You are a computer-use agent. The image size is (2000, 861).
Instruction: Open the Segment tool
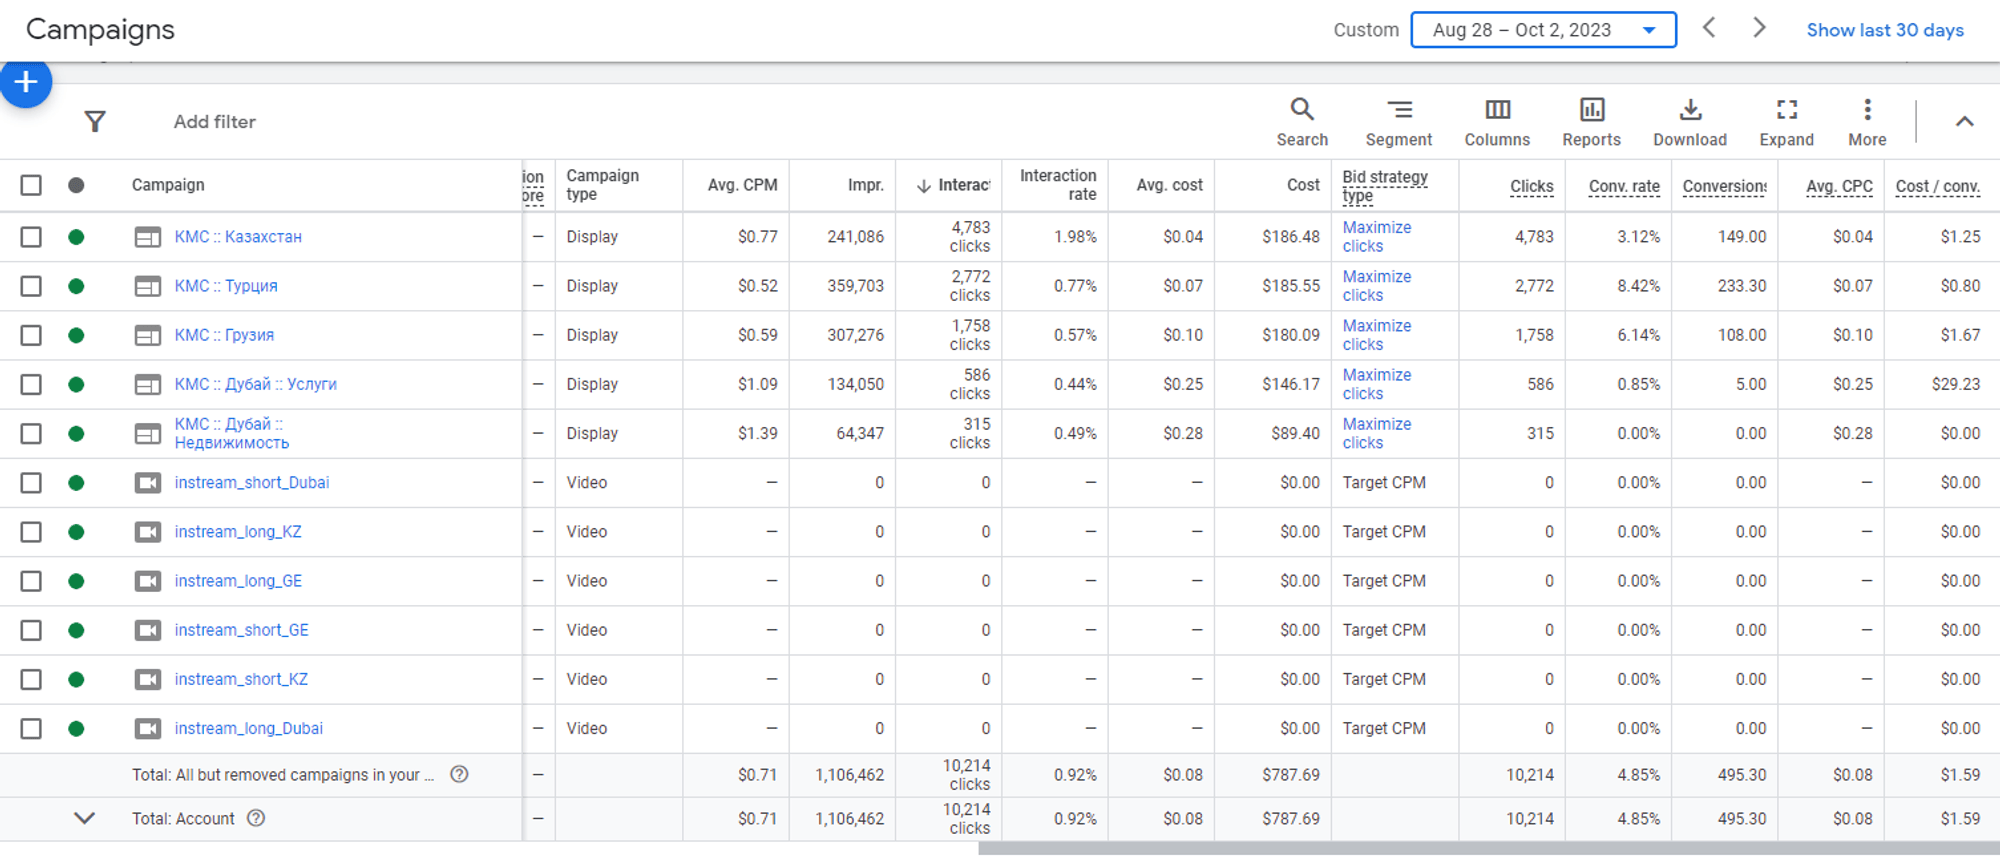point(1399,122)
